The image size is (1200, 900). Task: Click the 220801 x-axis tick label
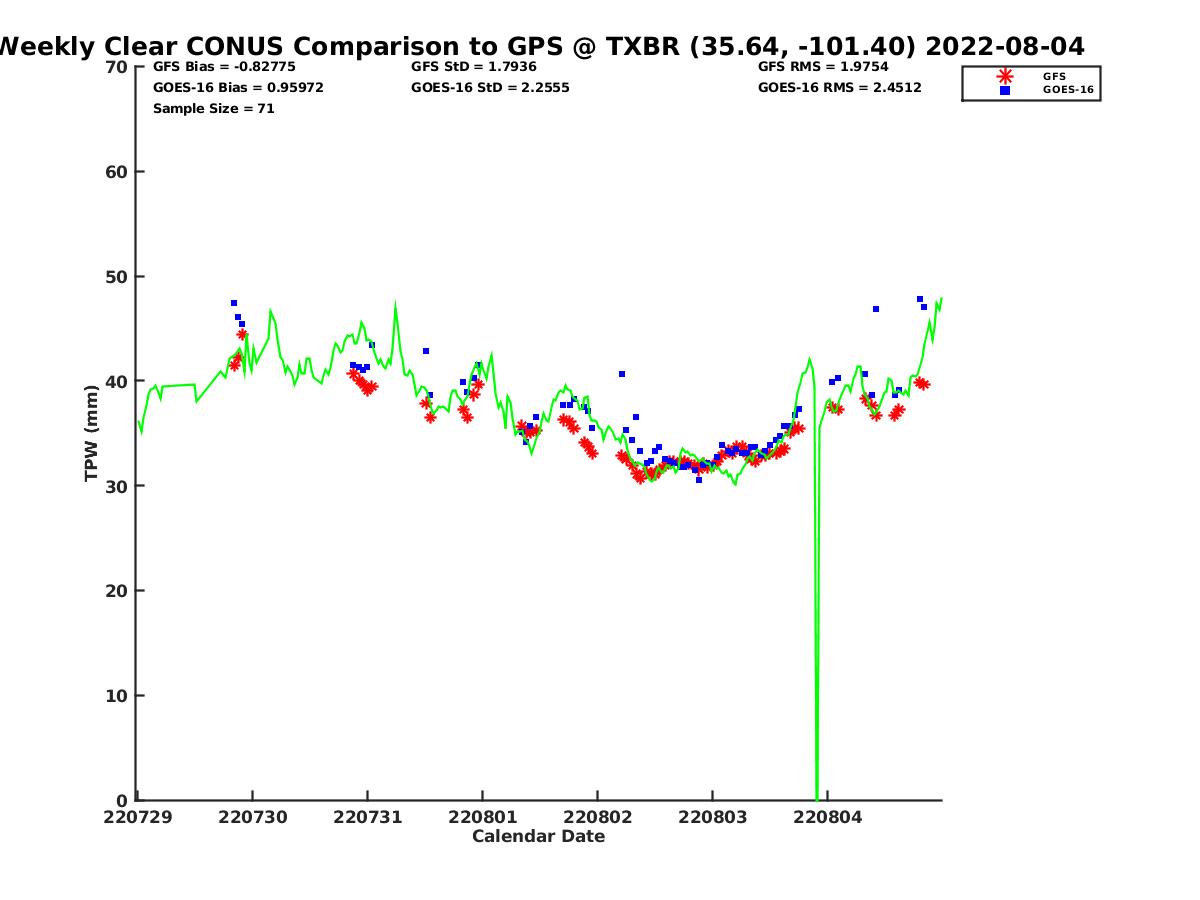click(x=481, y=817)
